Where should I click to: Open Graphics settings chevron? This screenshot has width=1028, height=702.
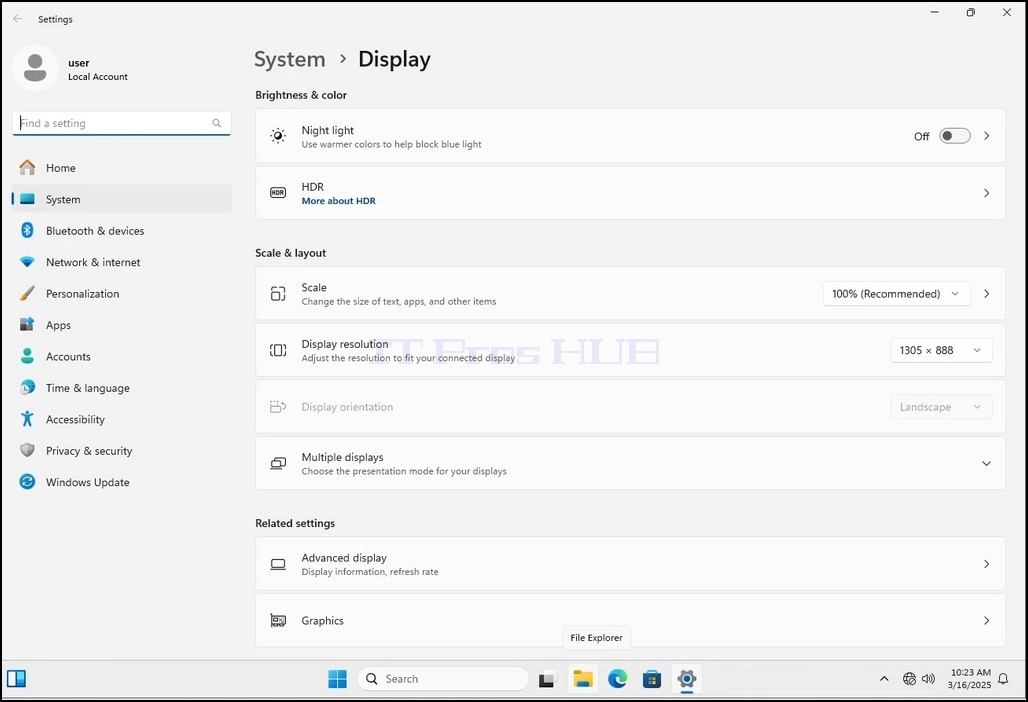click(987, 621)
